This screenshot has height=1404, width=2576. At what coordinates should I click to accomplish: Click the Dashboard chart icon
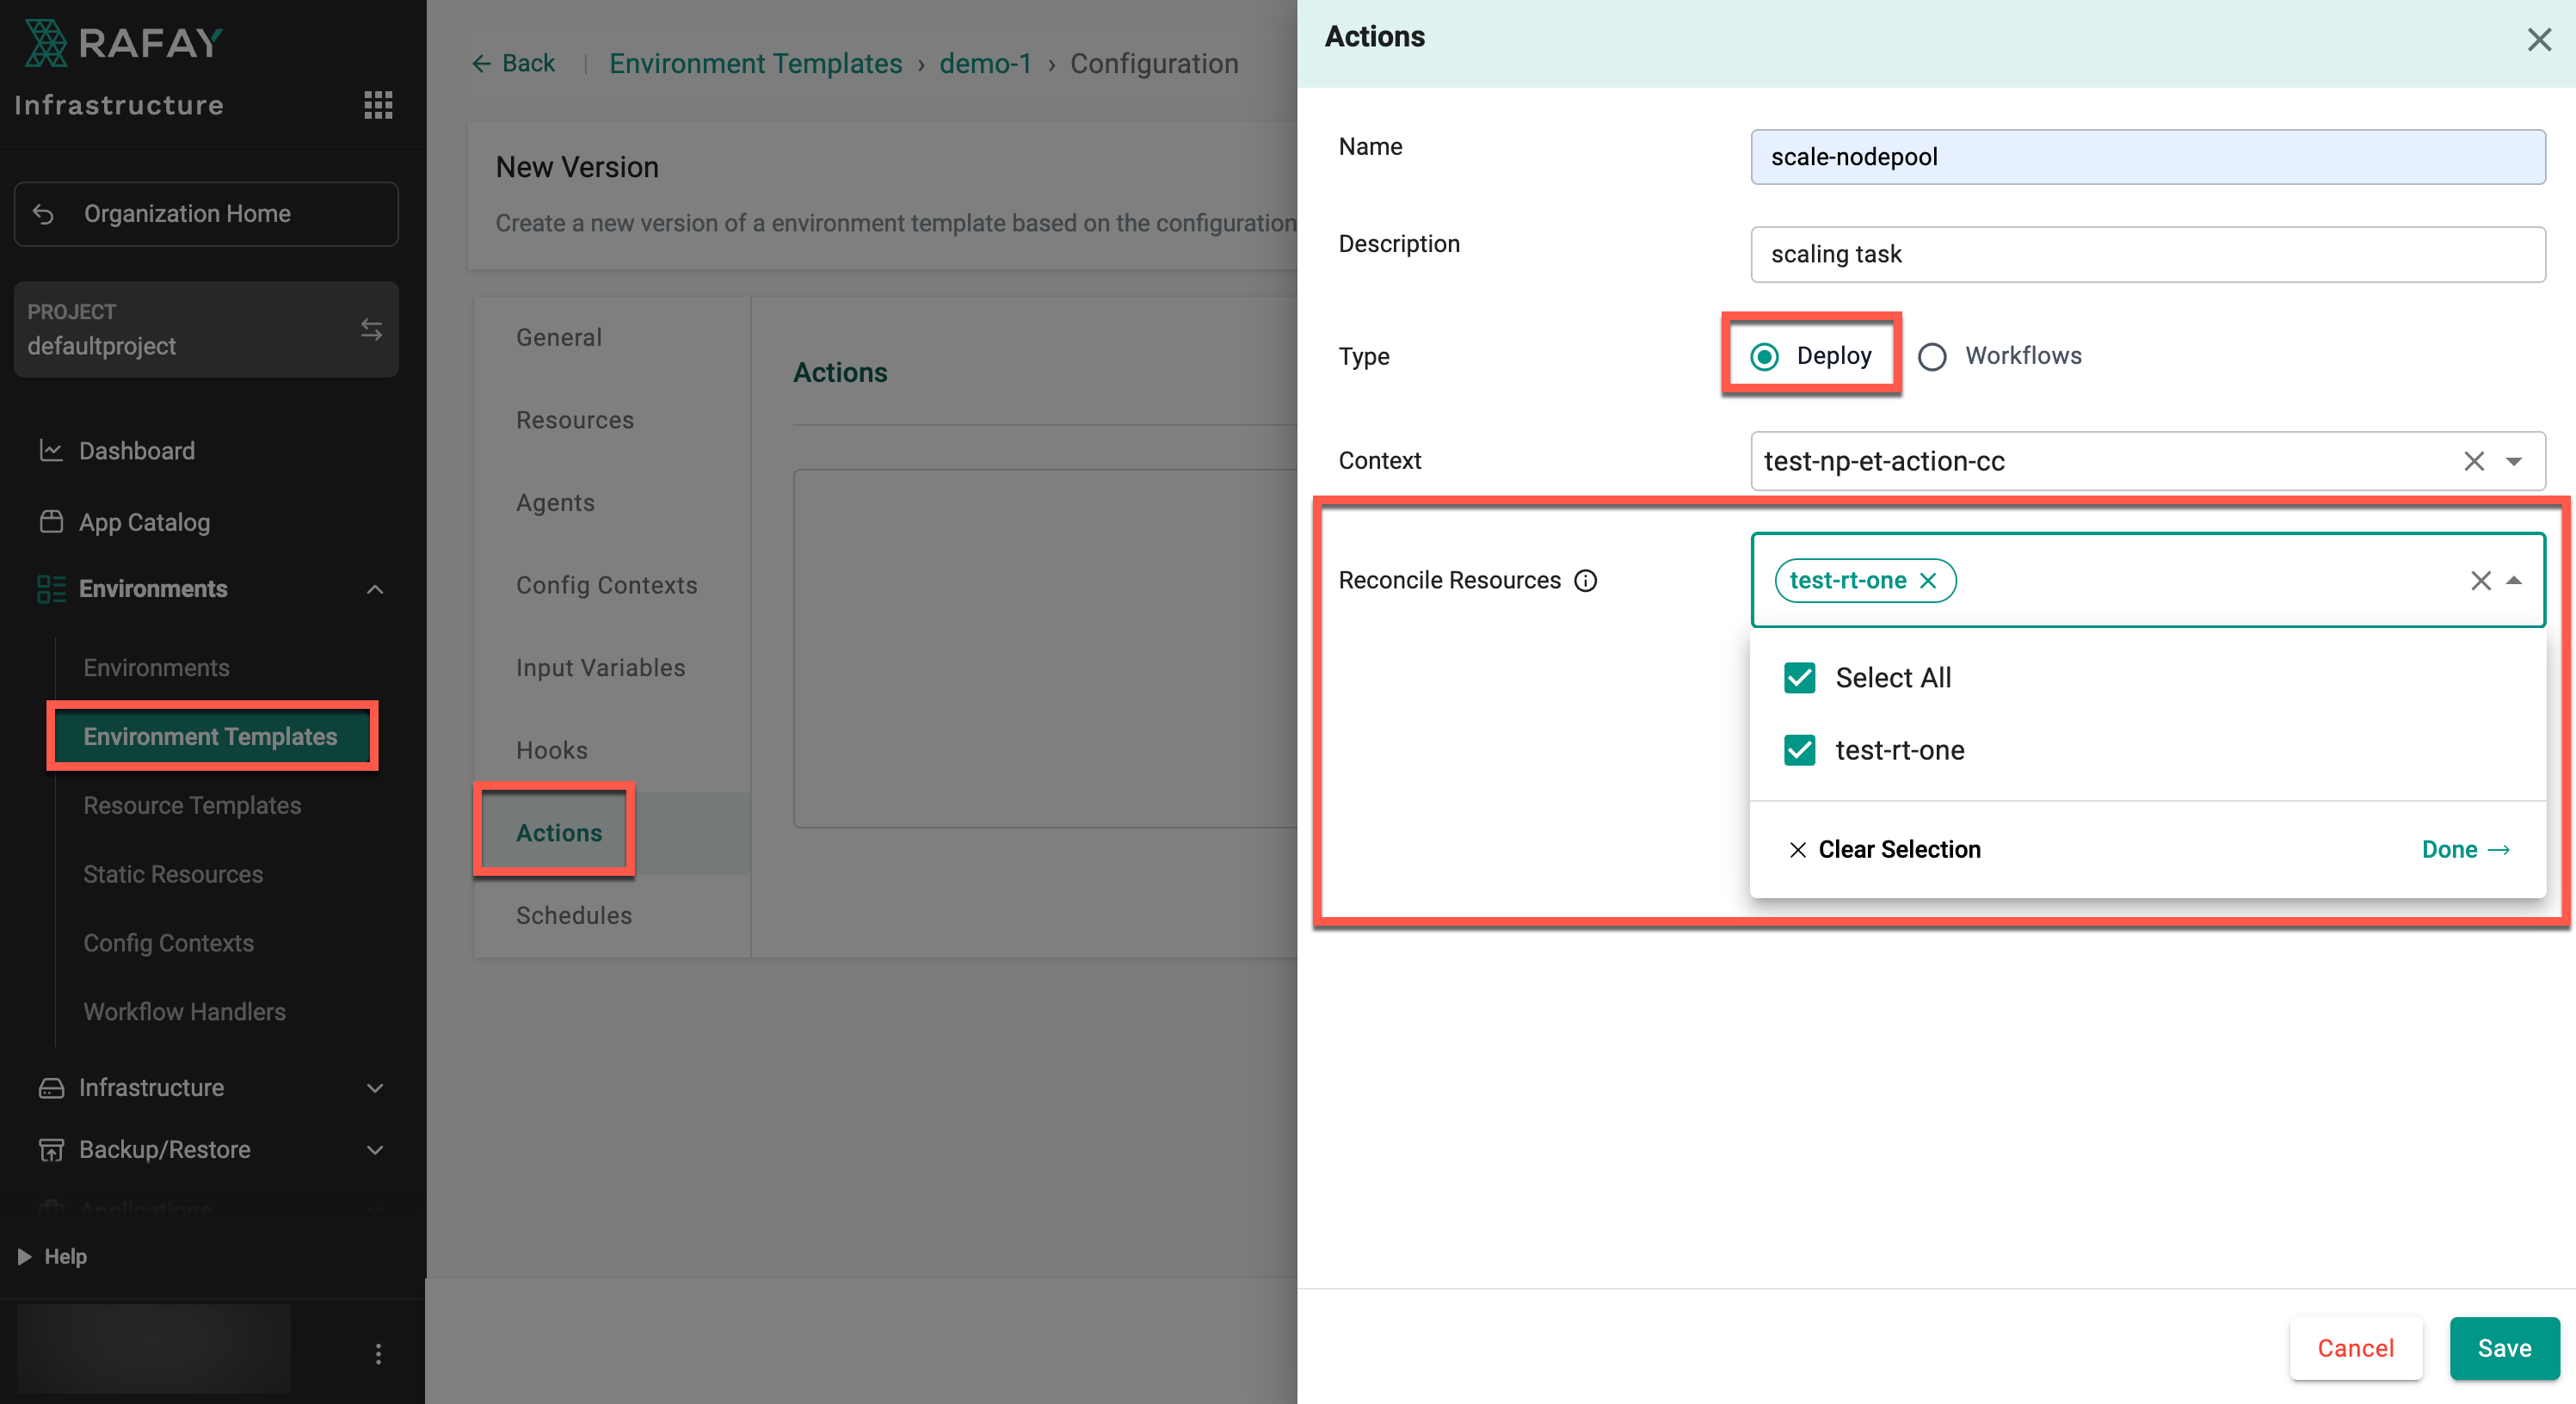(51, 451)
